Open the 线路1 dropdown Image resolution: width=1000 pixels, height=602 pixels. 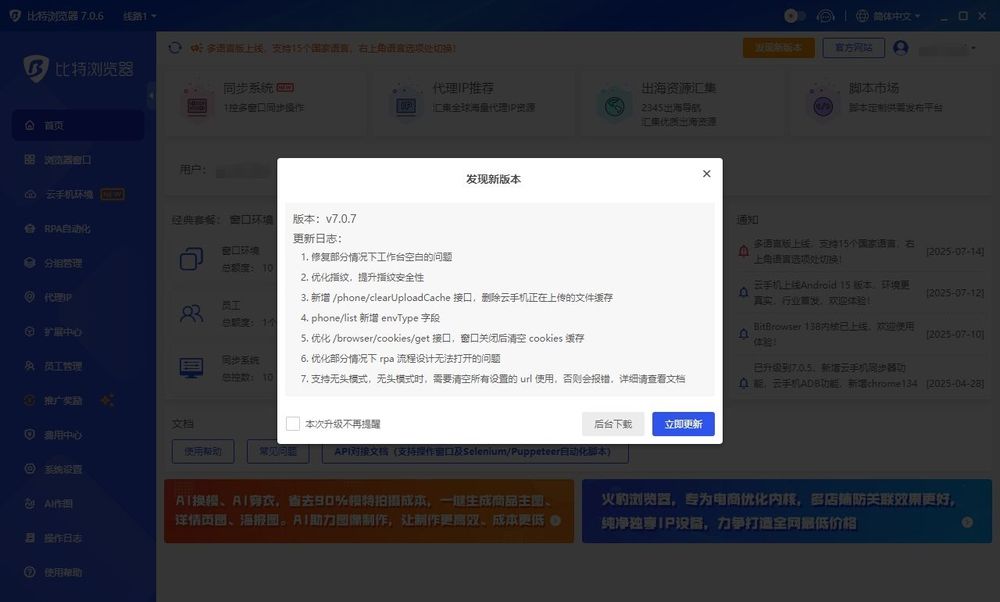138,16
